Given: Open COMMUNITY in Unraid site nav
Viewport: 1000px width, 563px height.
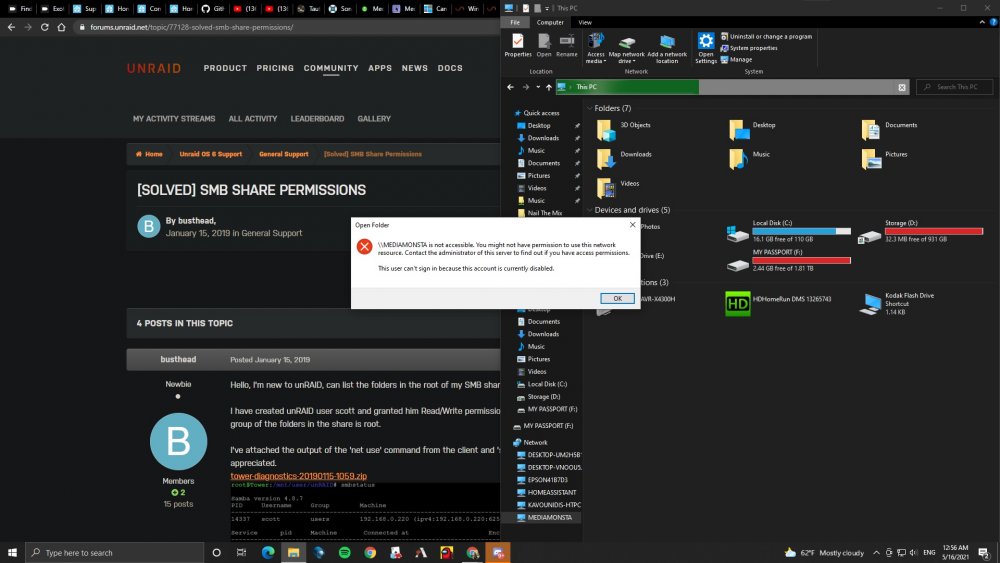Looking at the screenshot, I should click(x=330, y=68).
